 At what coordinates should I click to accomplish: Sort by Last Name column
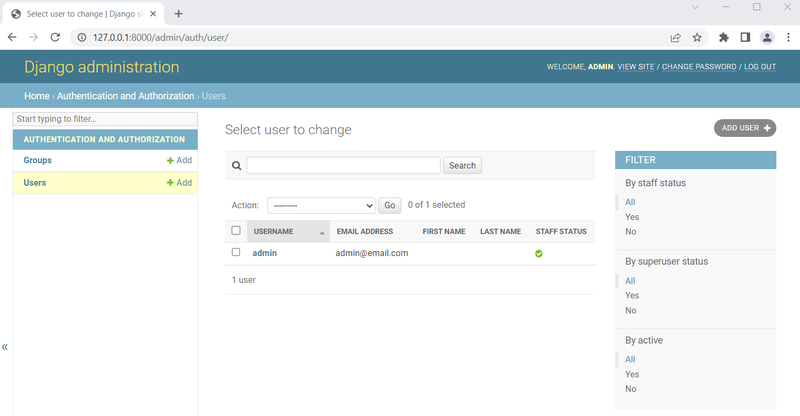click(x=501, y=231)
